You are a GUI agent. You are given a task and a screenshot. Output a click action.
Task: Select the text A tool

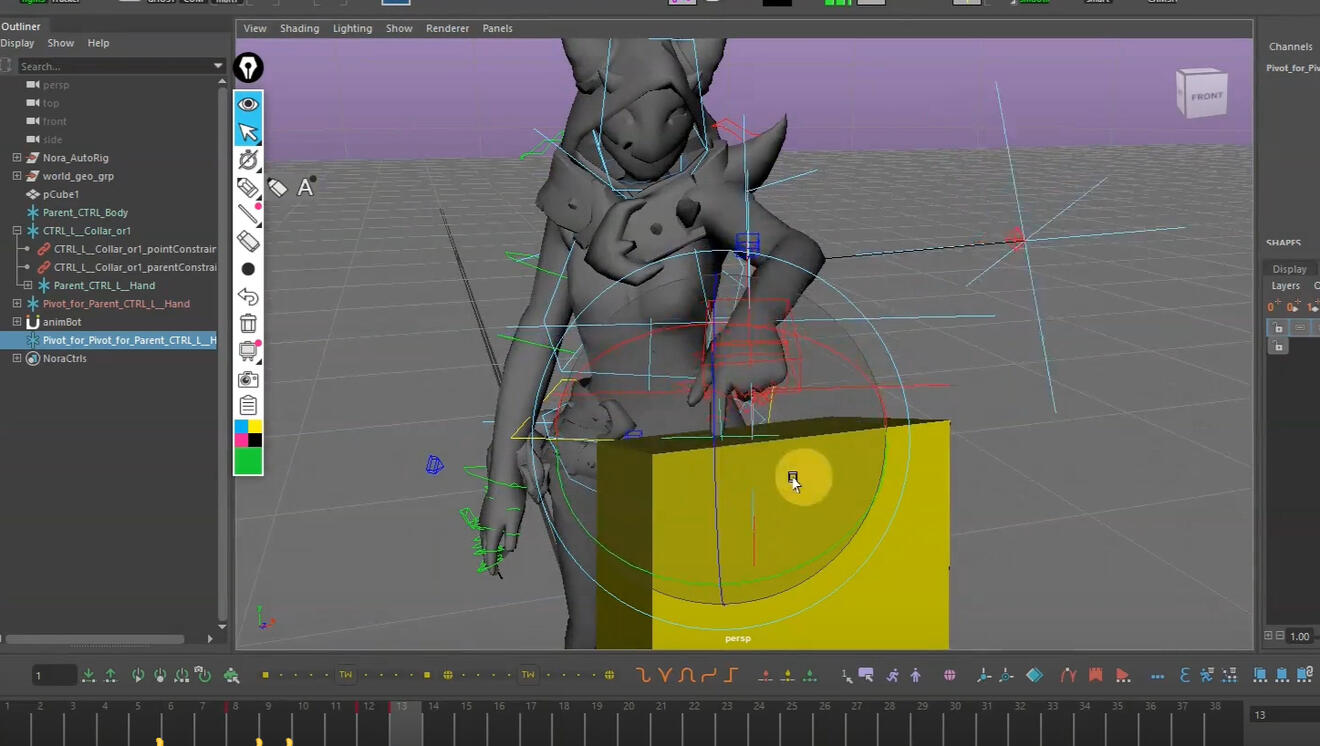(x=306, y=187)
